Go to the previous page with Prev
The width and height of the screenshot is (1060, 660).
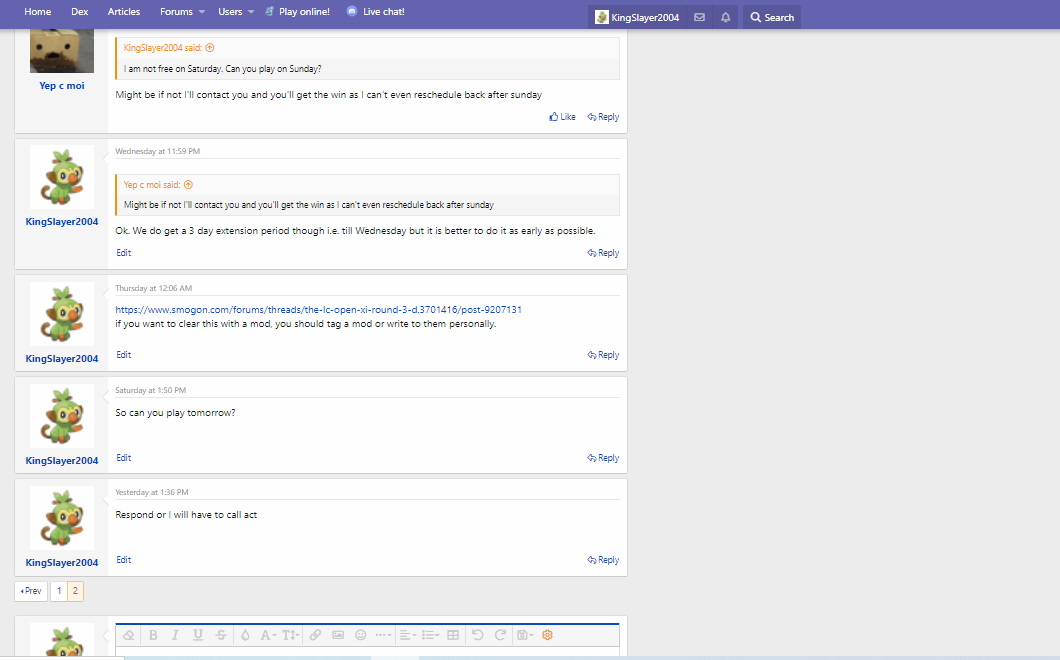[31, 591]
